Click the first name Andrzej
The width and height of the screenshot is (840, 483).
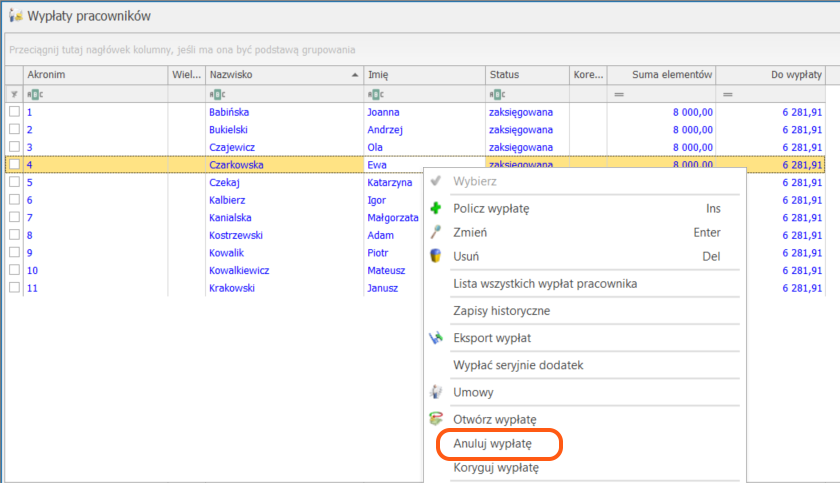pos(385,130)
